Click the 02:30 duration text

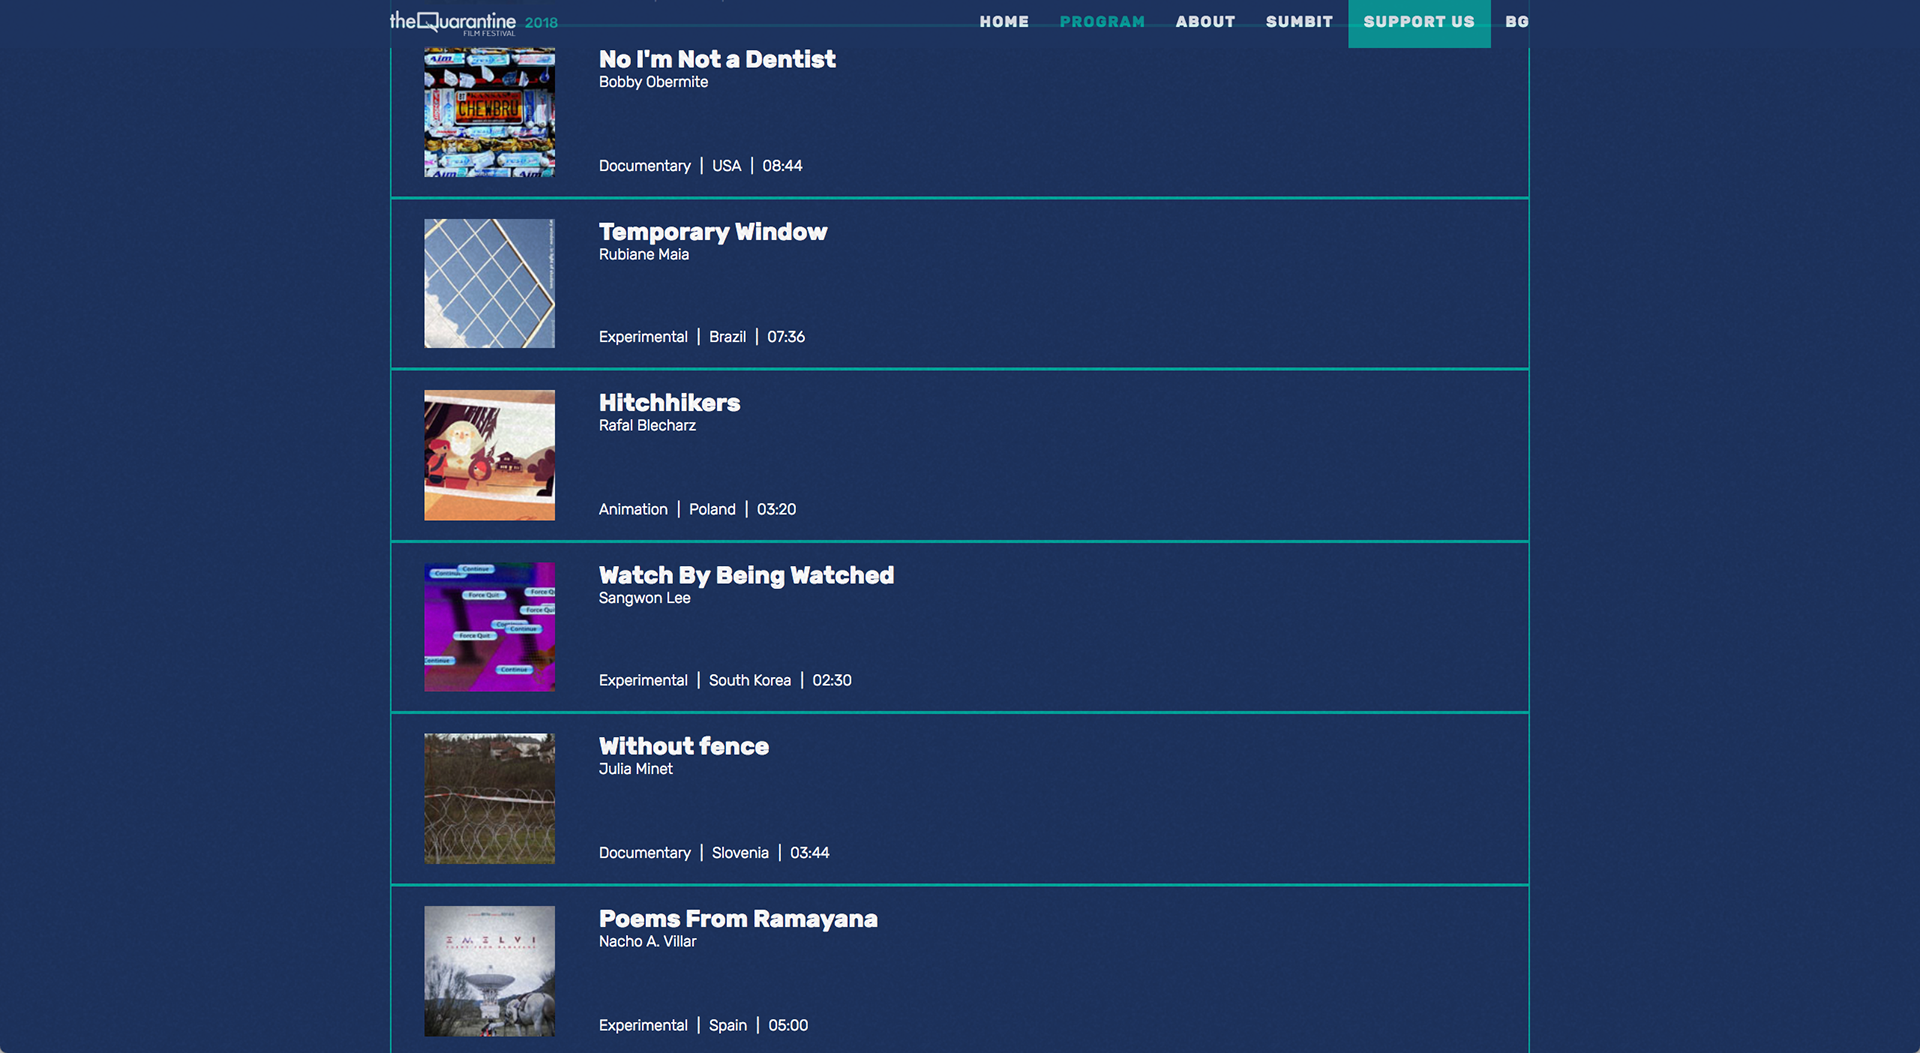coord(832,680)
